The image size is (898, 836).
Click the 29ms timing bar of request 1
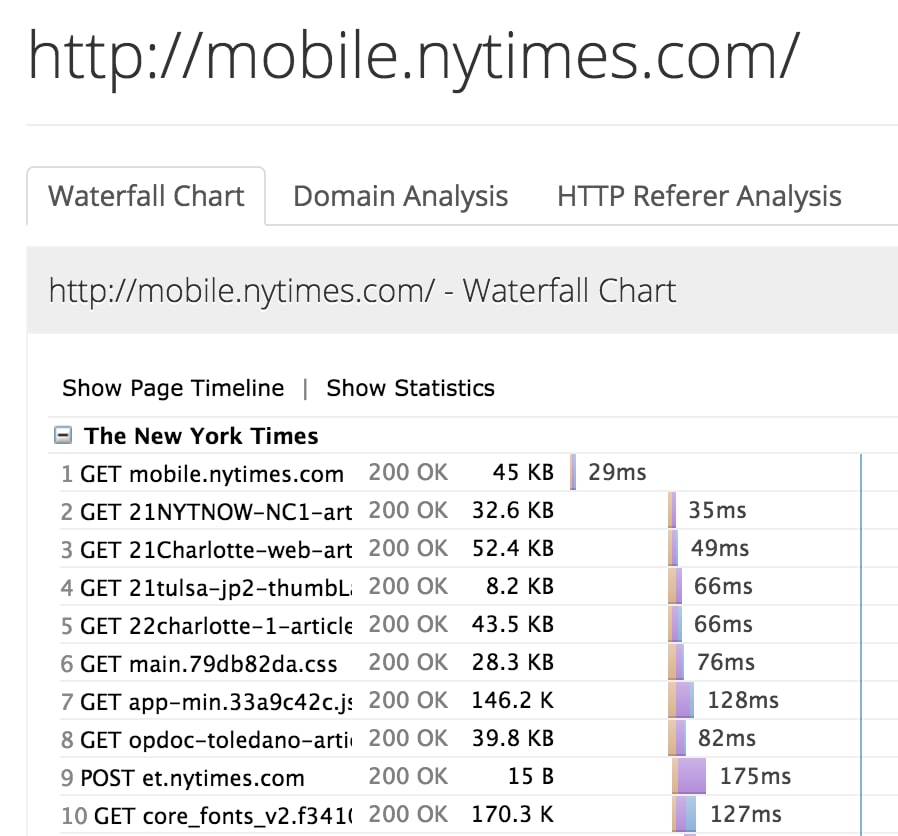click(x=573, y=472)
